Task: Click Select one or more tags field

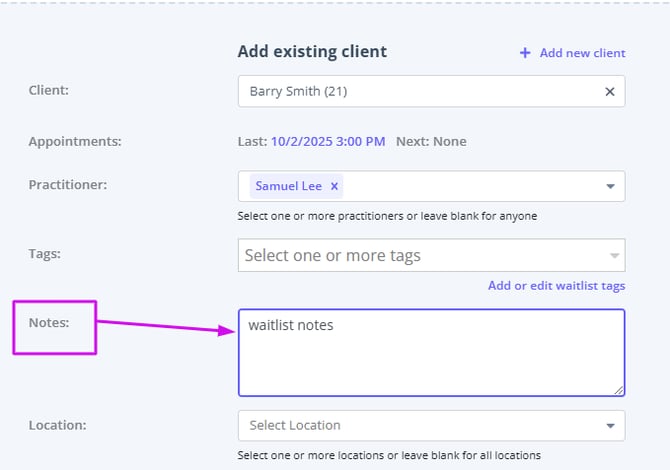Action: click(x=420, y=255)
